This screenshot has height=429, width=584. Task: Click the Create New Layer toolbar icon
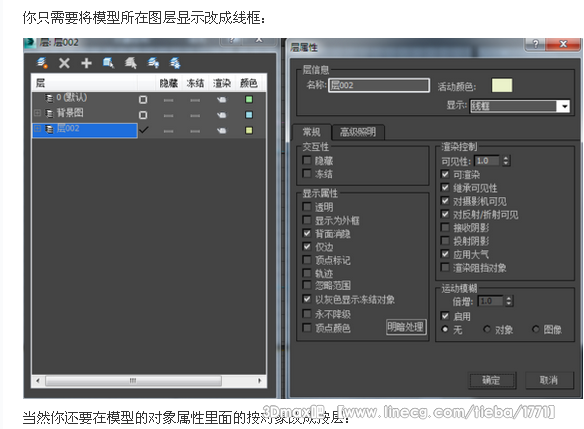click(x=42, y=63)
